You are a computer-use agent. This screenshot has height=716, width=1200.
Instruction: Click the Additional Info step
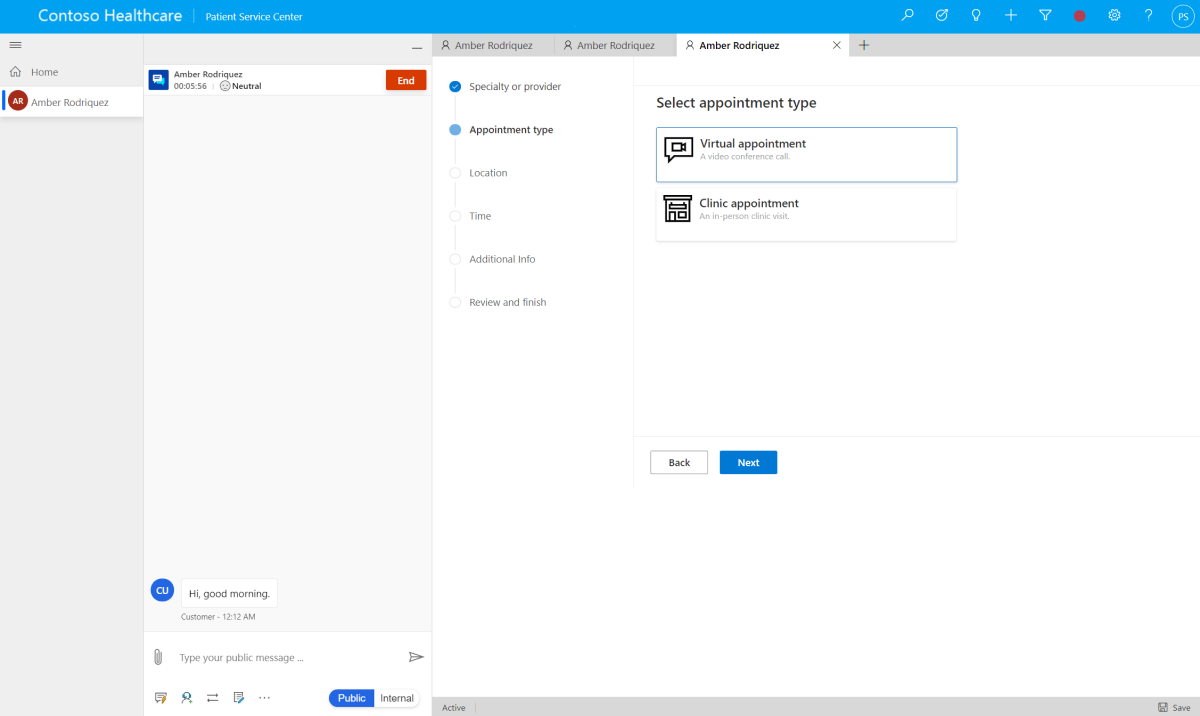[x=502, y=259]
